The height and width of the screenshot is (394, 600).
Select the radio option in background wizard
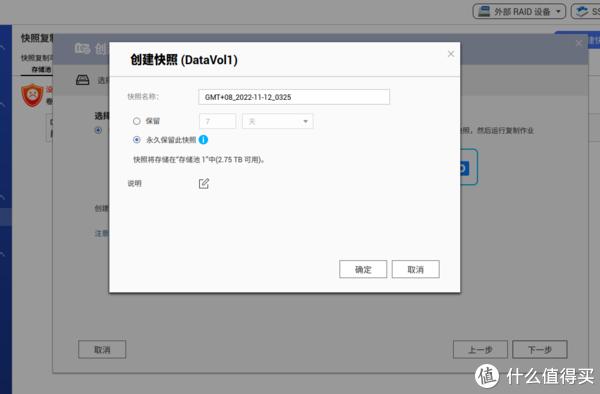(x=98, y=130)
